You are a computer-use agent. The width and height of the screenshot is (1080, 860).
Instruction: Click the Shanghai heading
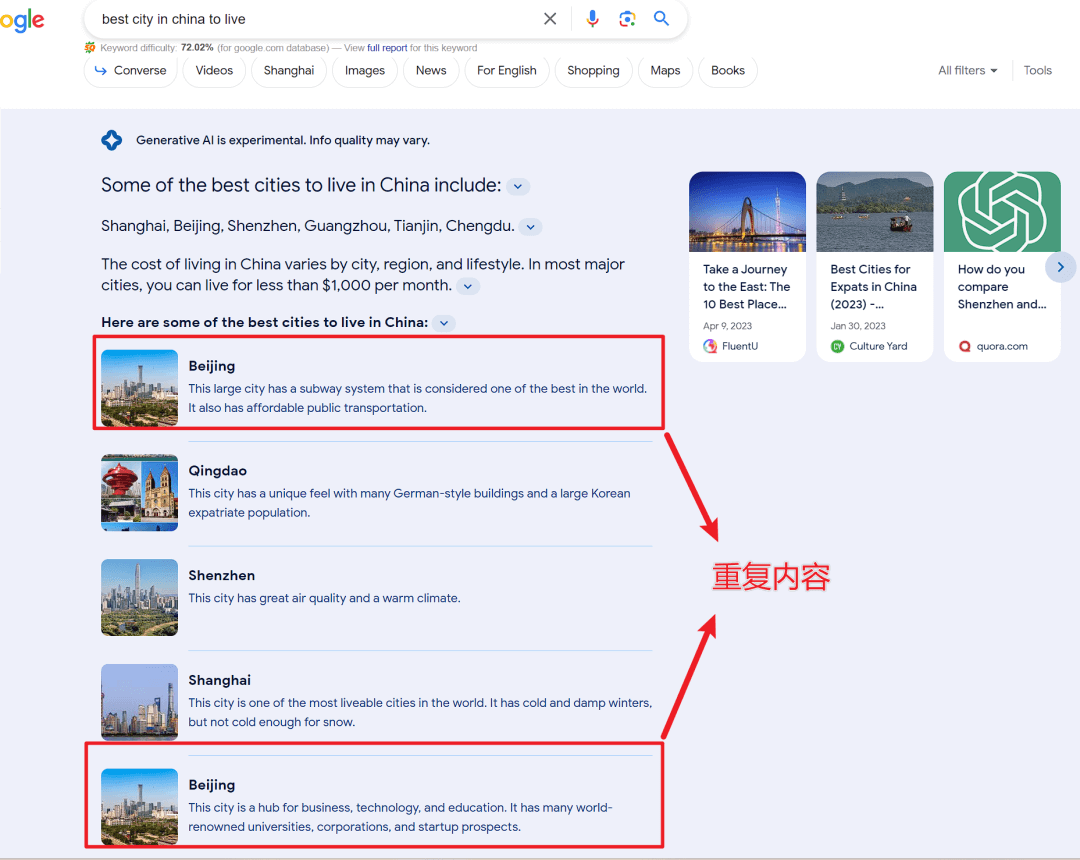(220, 680)
